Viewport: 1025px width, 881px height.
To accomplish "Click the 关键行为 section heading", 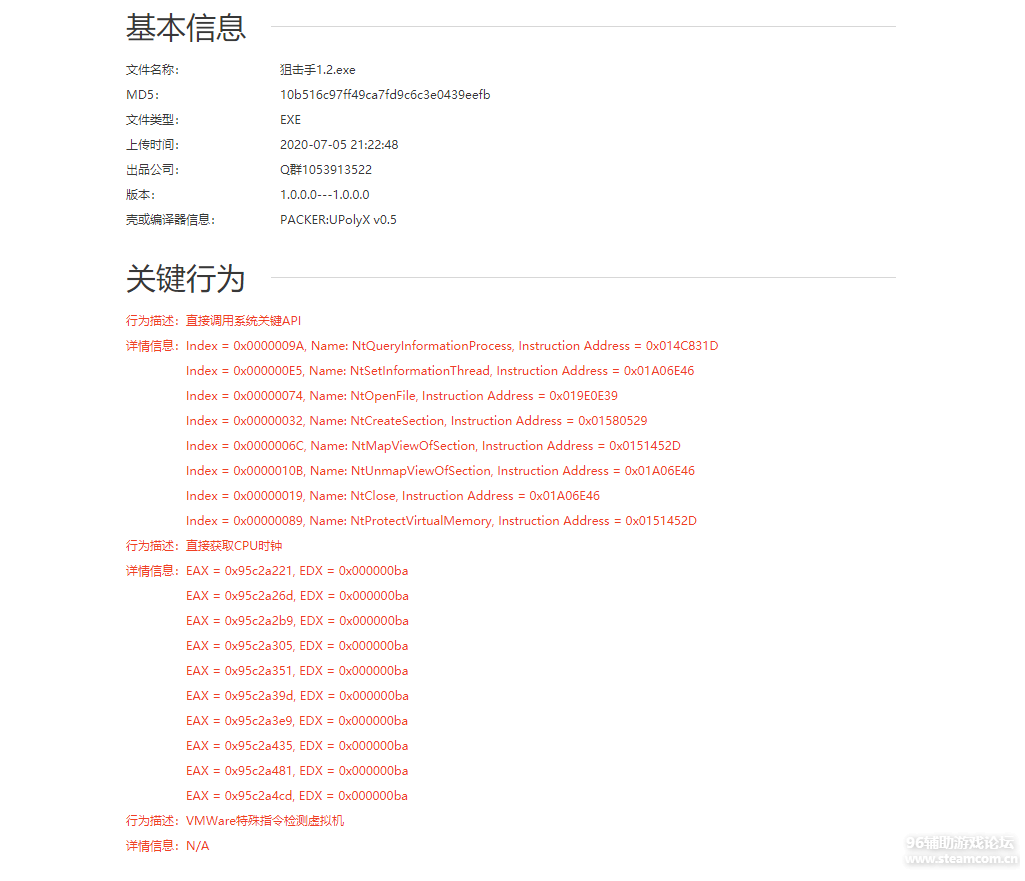I will pos(186,279).
